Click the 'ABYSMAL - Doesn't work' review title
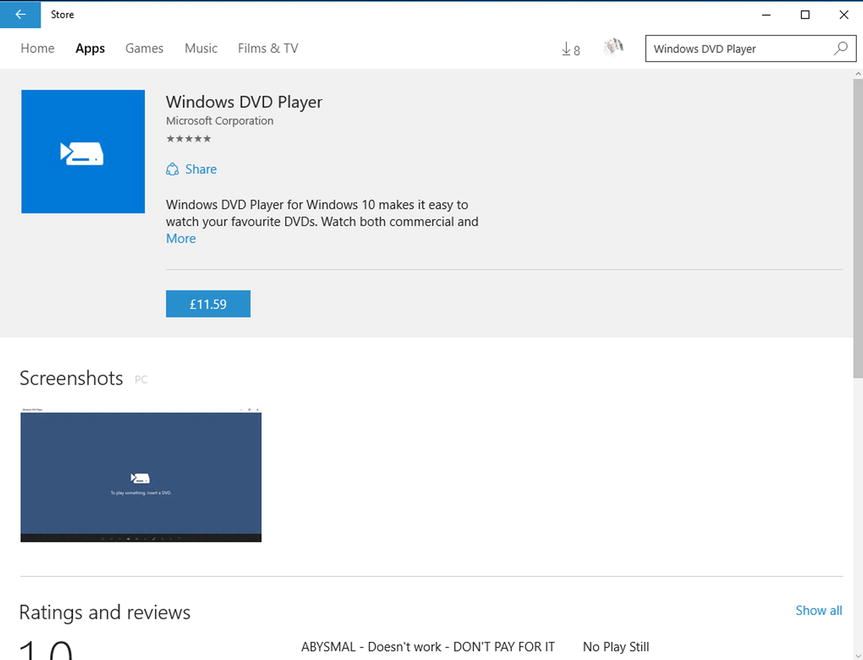This screenshot has width=863, height=660. [428, 647]
